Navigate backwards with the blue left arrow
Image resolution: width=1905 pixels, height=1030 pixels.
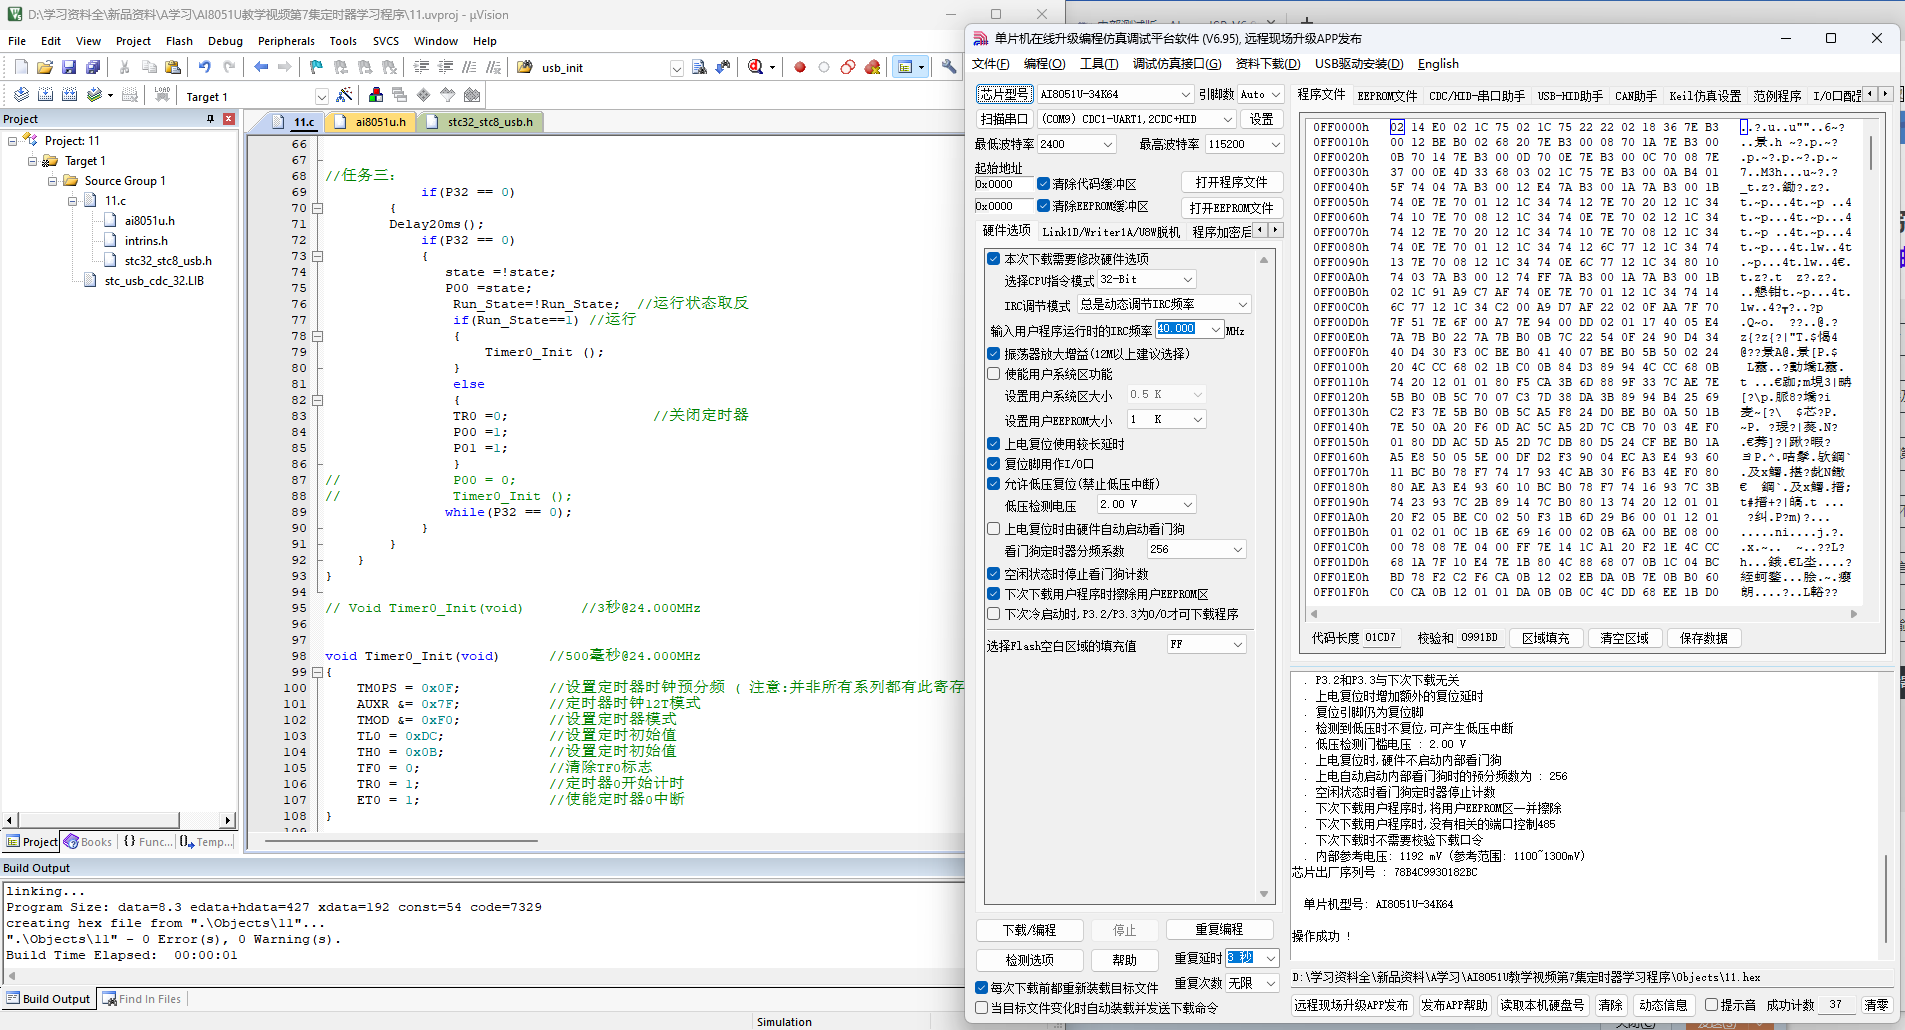tap(261, 67)
